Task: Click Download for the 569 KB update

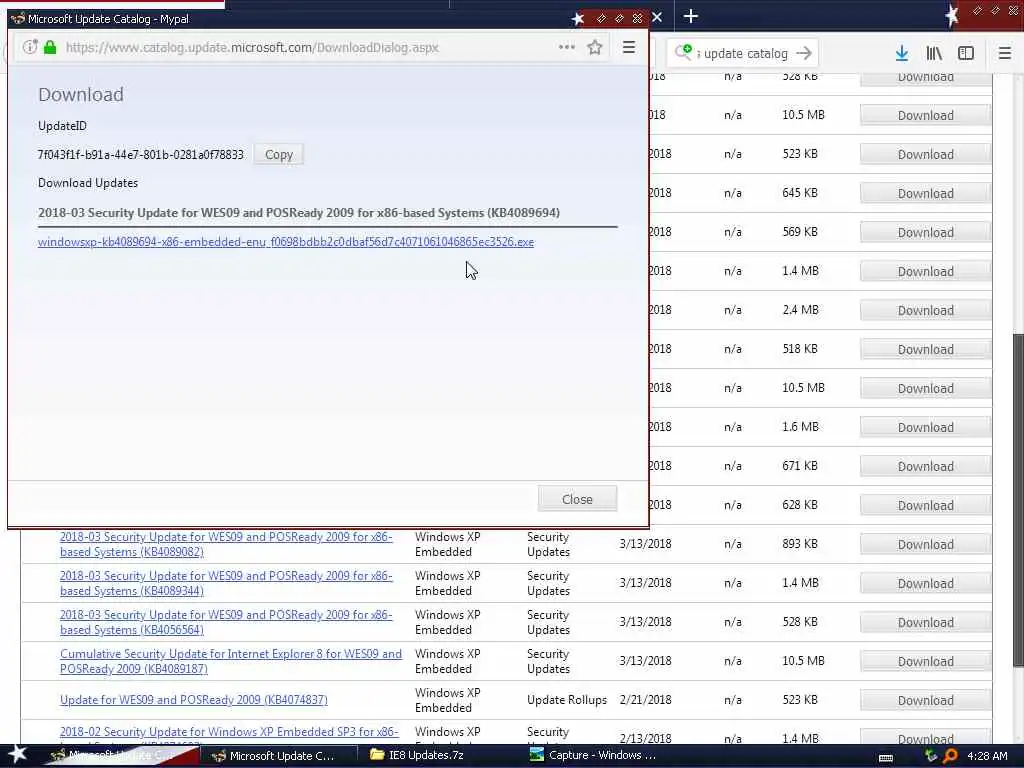Action: (x=925, y=232)
